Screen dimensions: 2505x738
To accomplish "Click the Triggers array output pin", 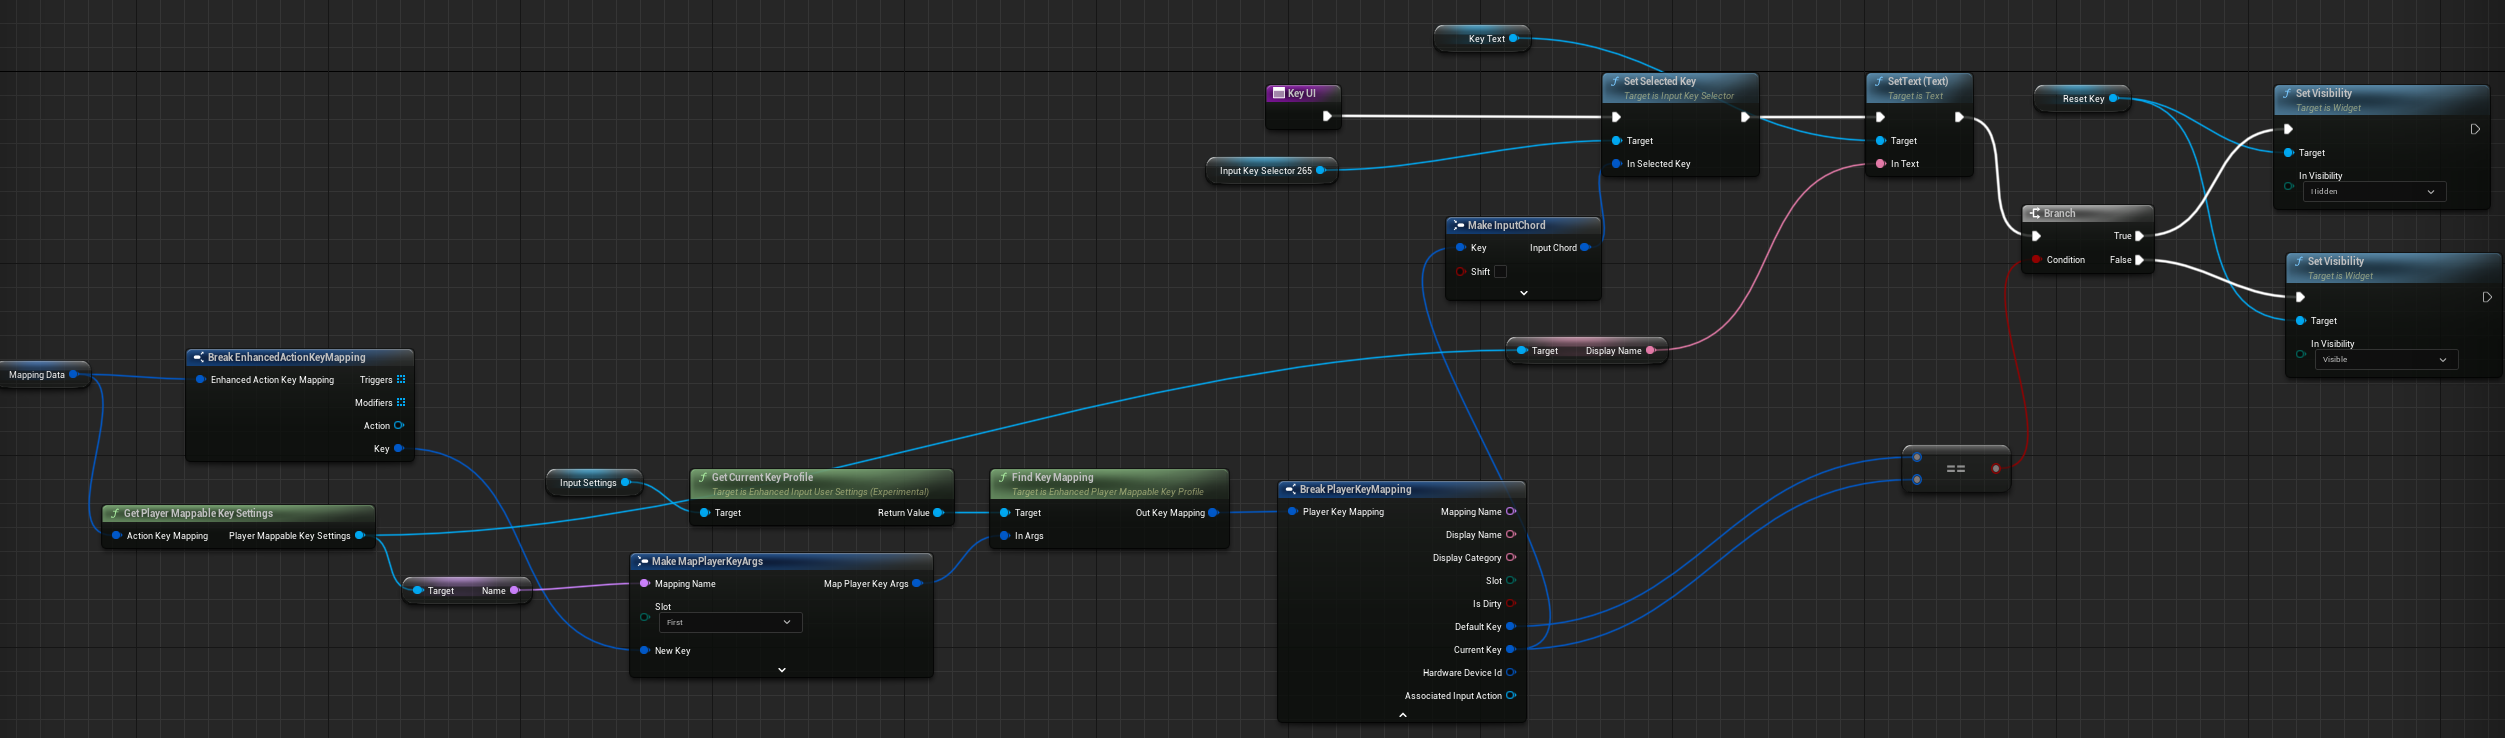I will [401, 380].
